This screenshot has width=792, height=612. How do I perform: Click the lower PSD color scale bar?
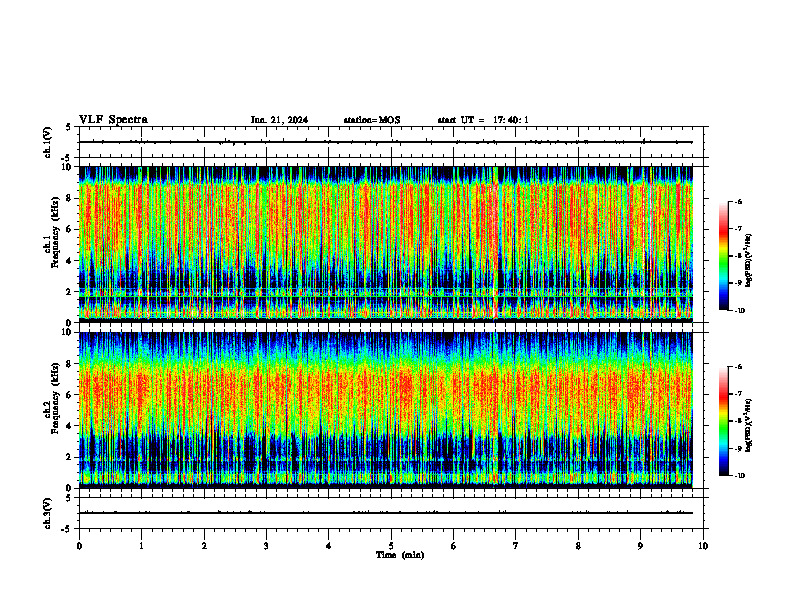pyautogui.click(x=724, y=421)
